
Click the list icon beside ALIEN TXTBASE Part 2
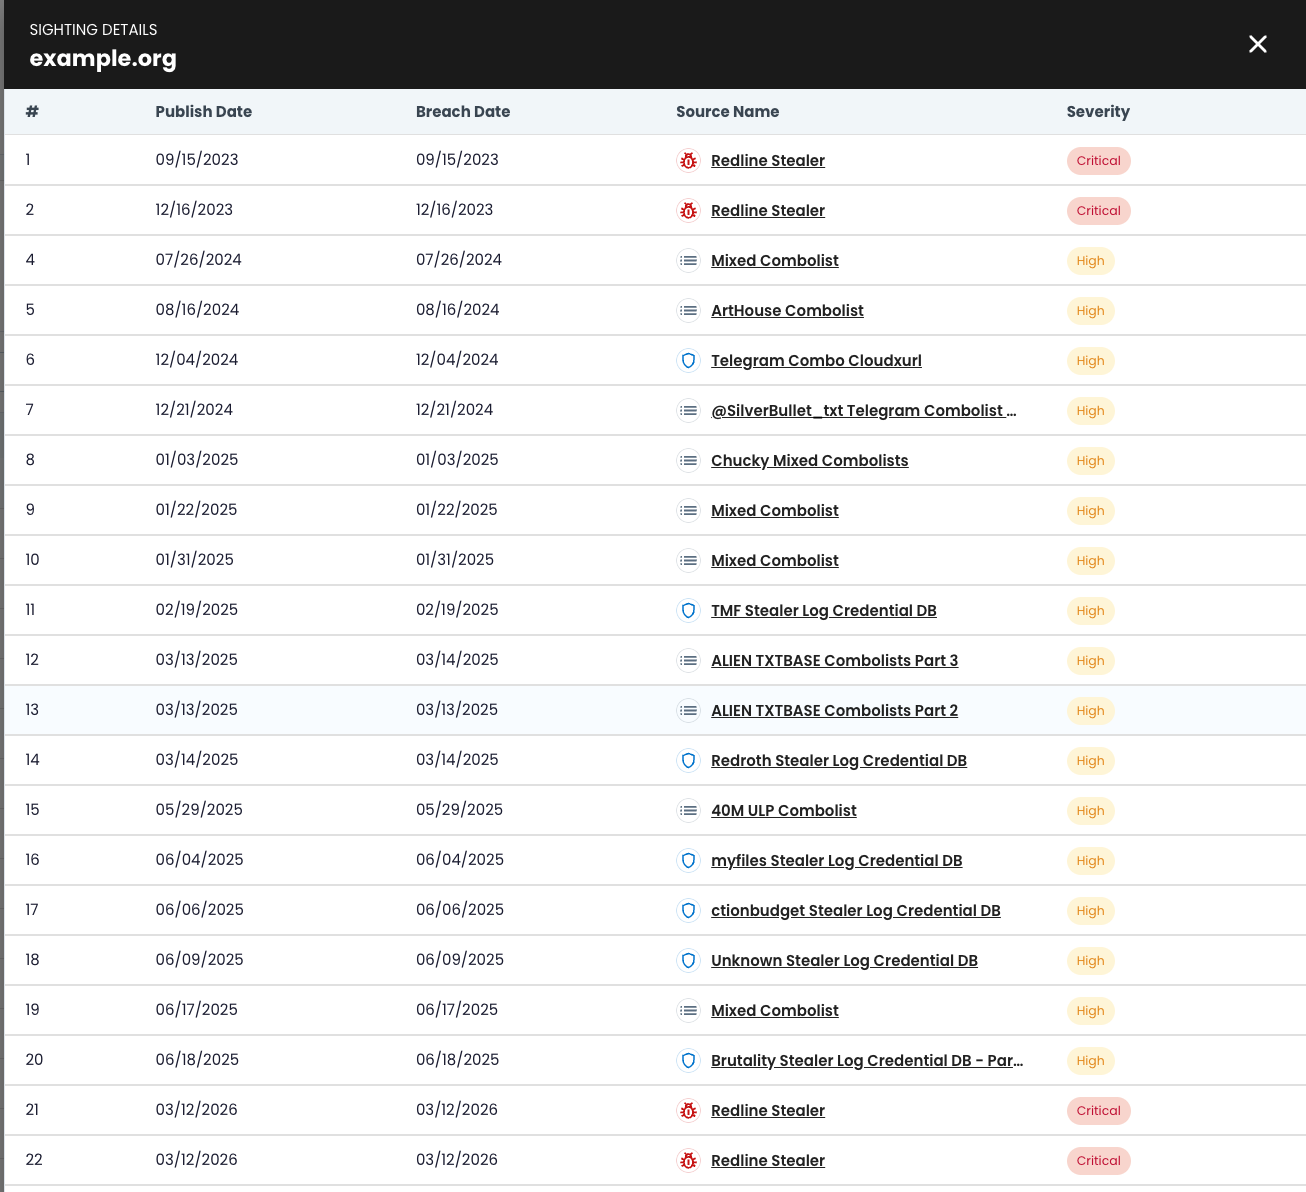pyautogui.click(x=688, y=710)
